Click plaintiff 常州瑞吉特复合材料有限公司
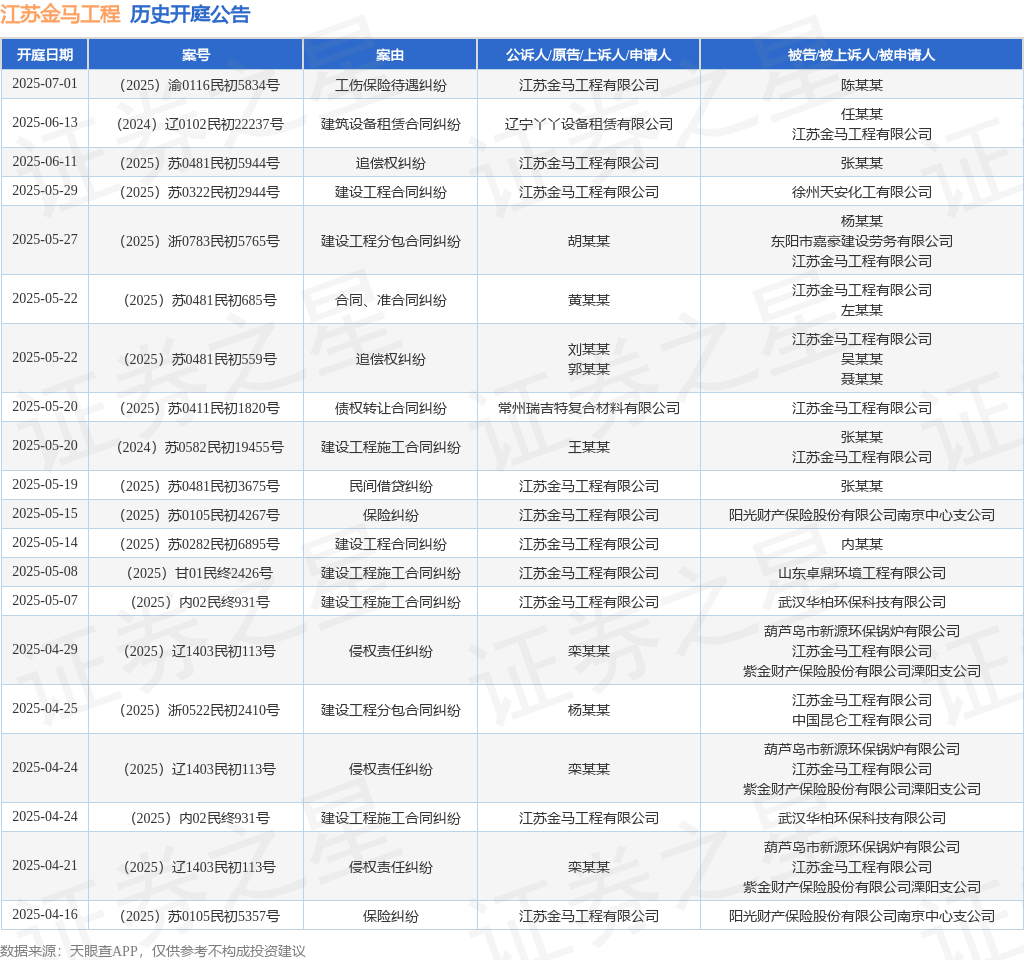This screenshot has width=1024, height=960. (588, 408)
